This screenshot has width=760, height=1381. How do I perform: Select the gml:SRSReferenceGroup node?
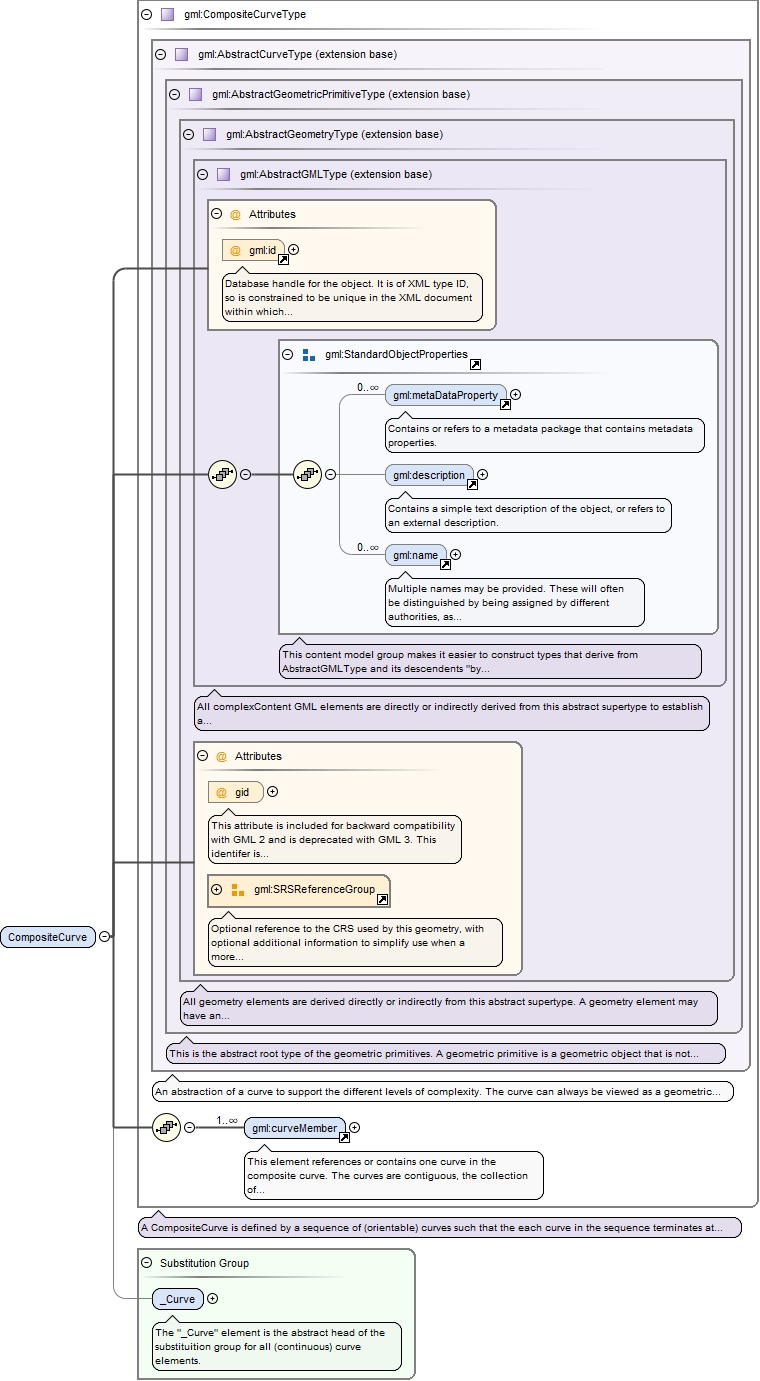tap(299, 889)
